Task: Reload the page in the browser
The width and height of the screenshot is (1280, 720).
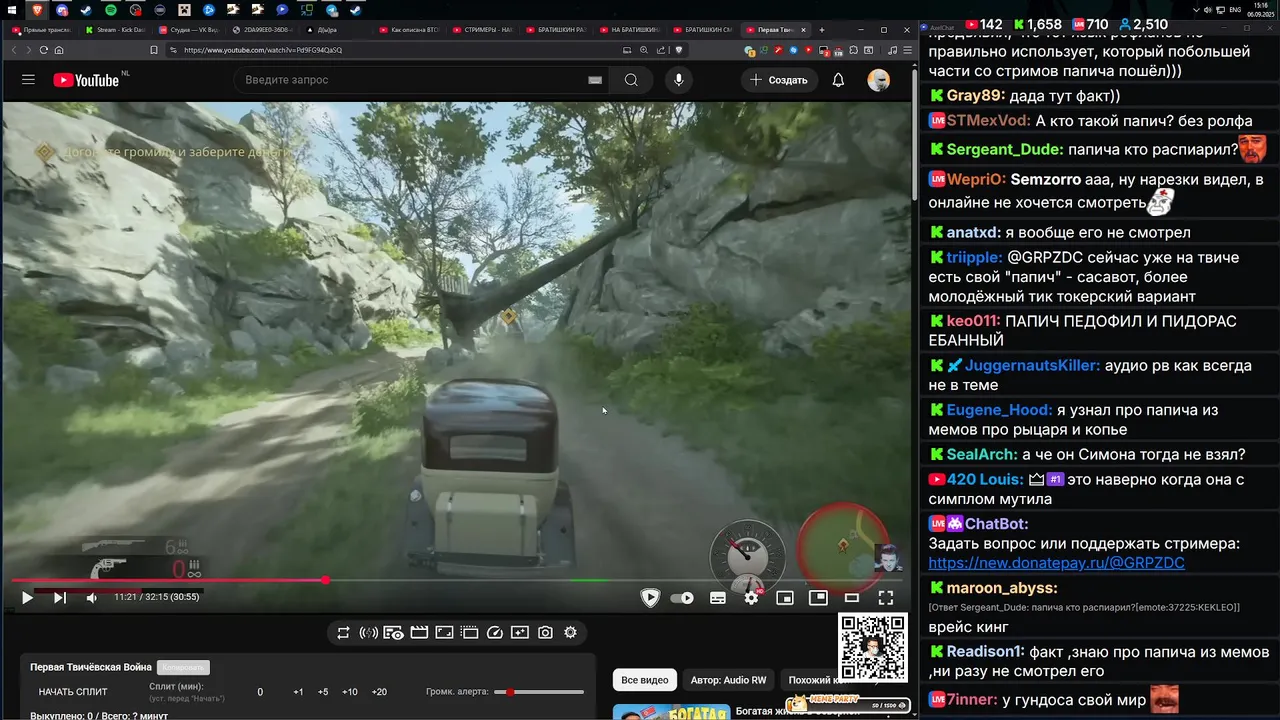Action: tap(43, 50)
